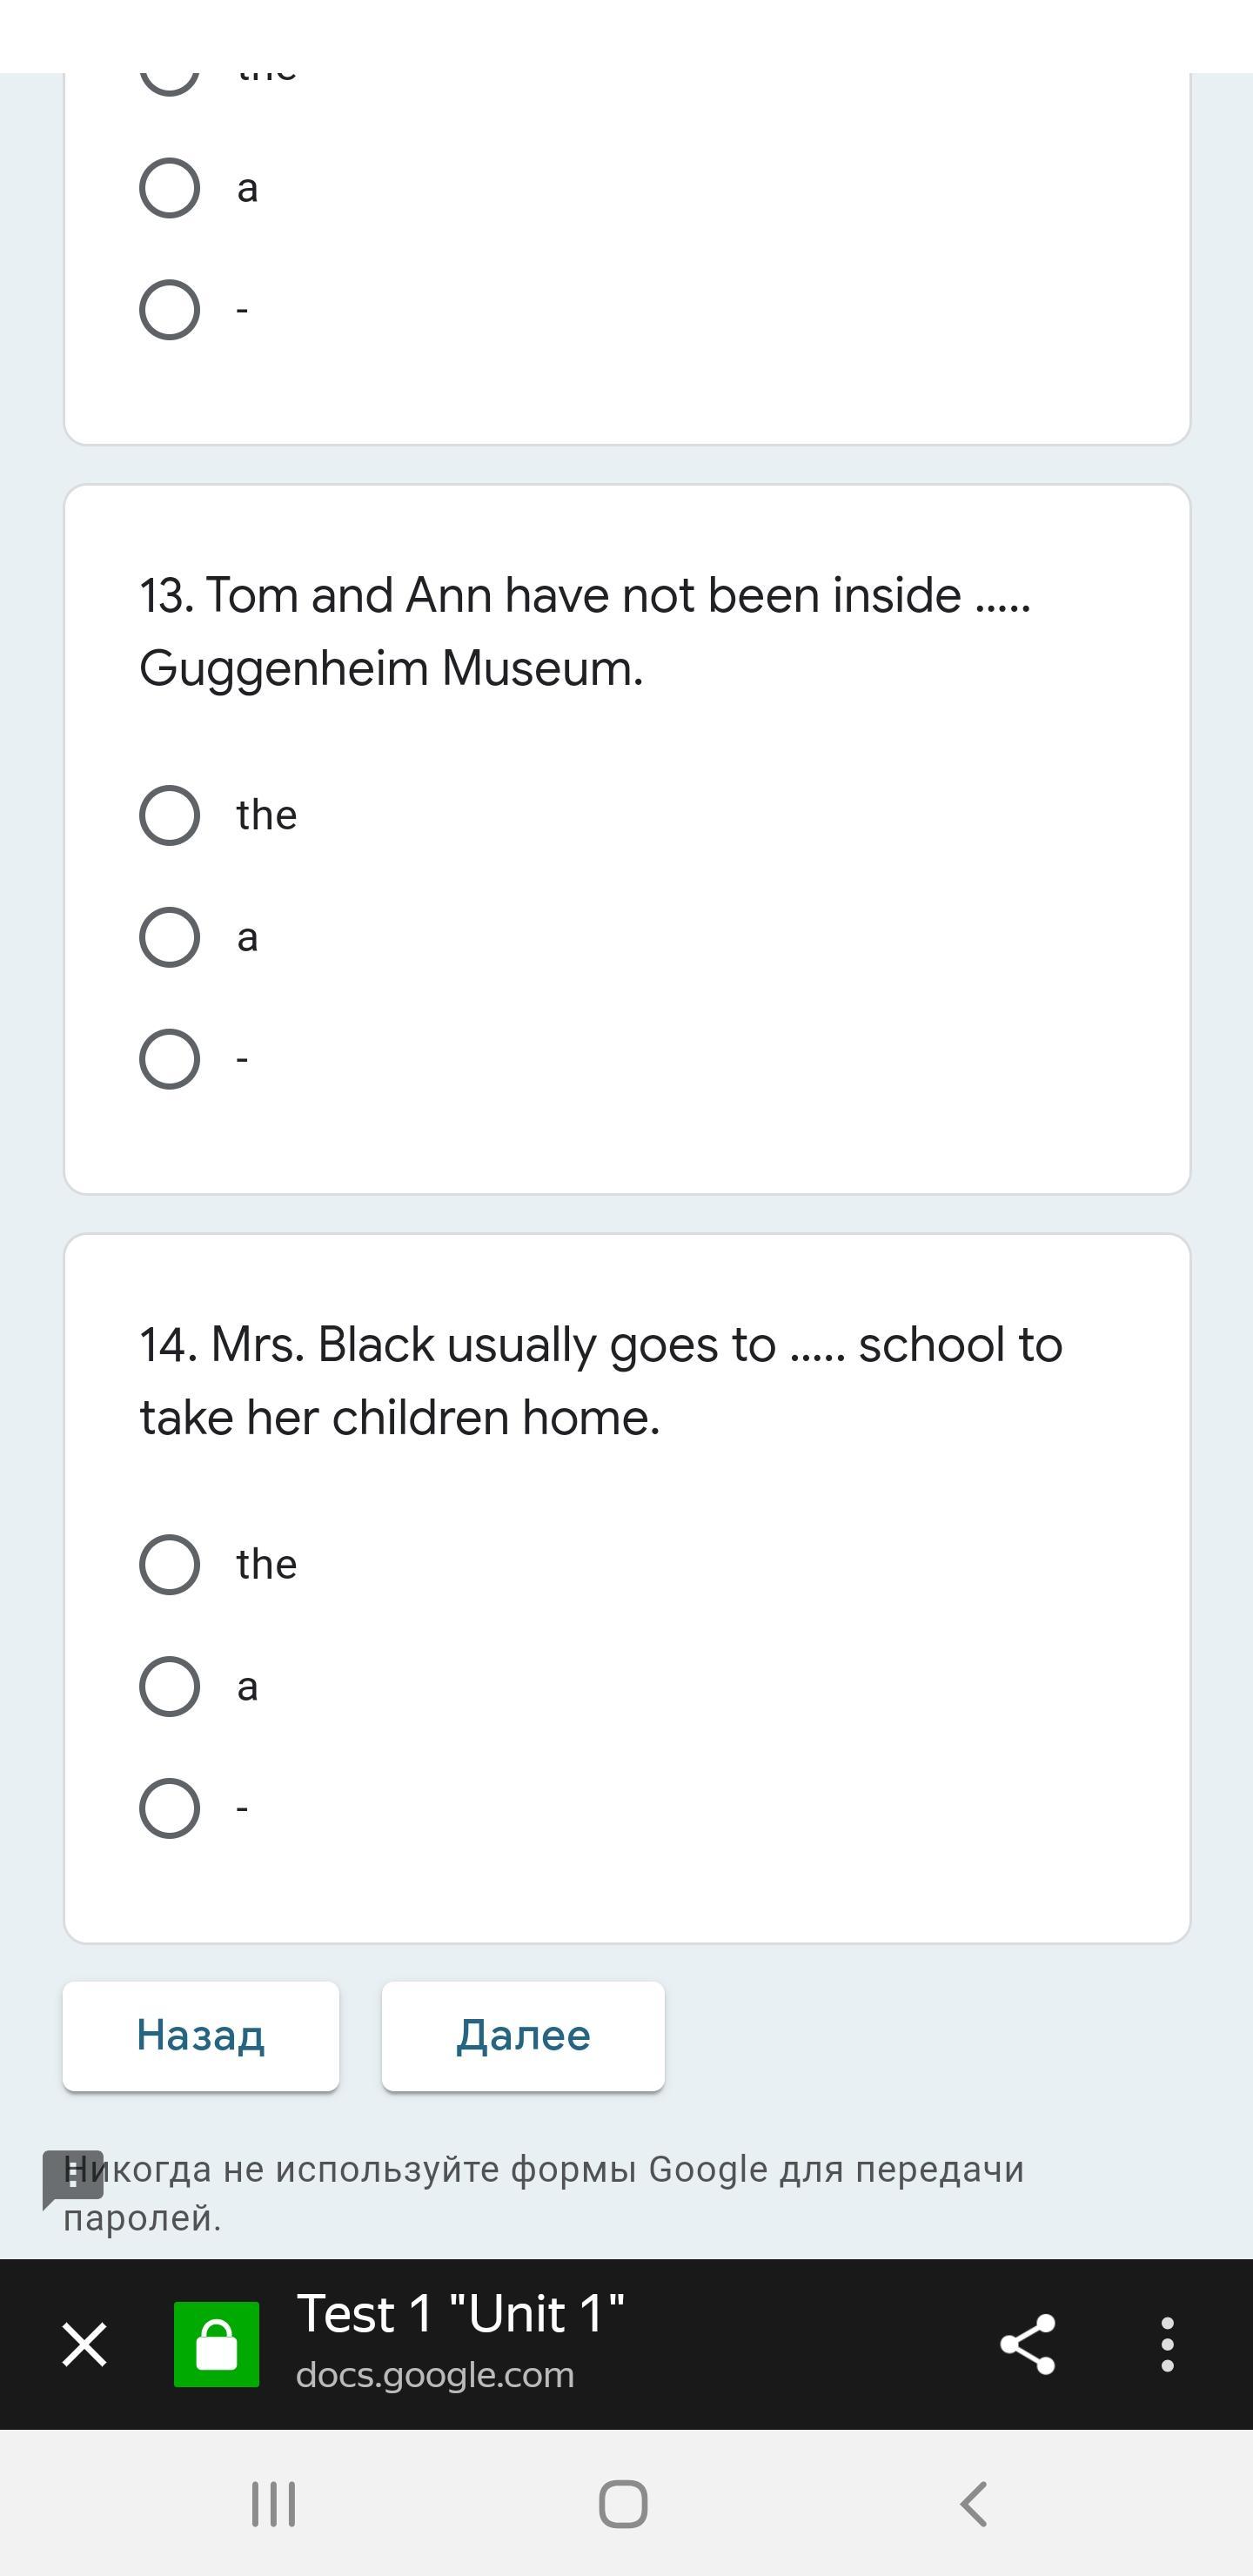Viewport: 1253px width, 2576px height.
Task: Click the Назад button
Action: pos(201,2036)
